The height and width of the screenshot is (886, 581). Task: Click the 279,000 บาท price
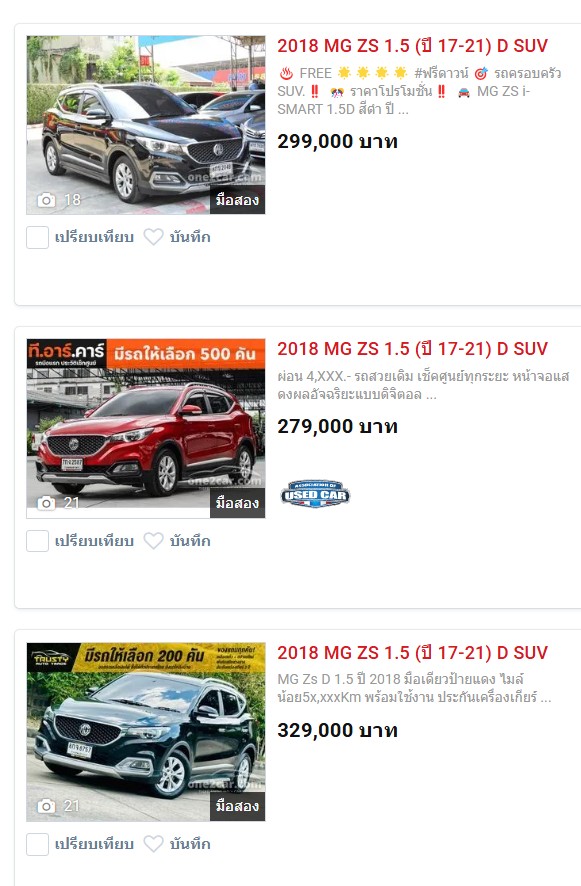coord(337,426)
